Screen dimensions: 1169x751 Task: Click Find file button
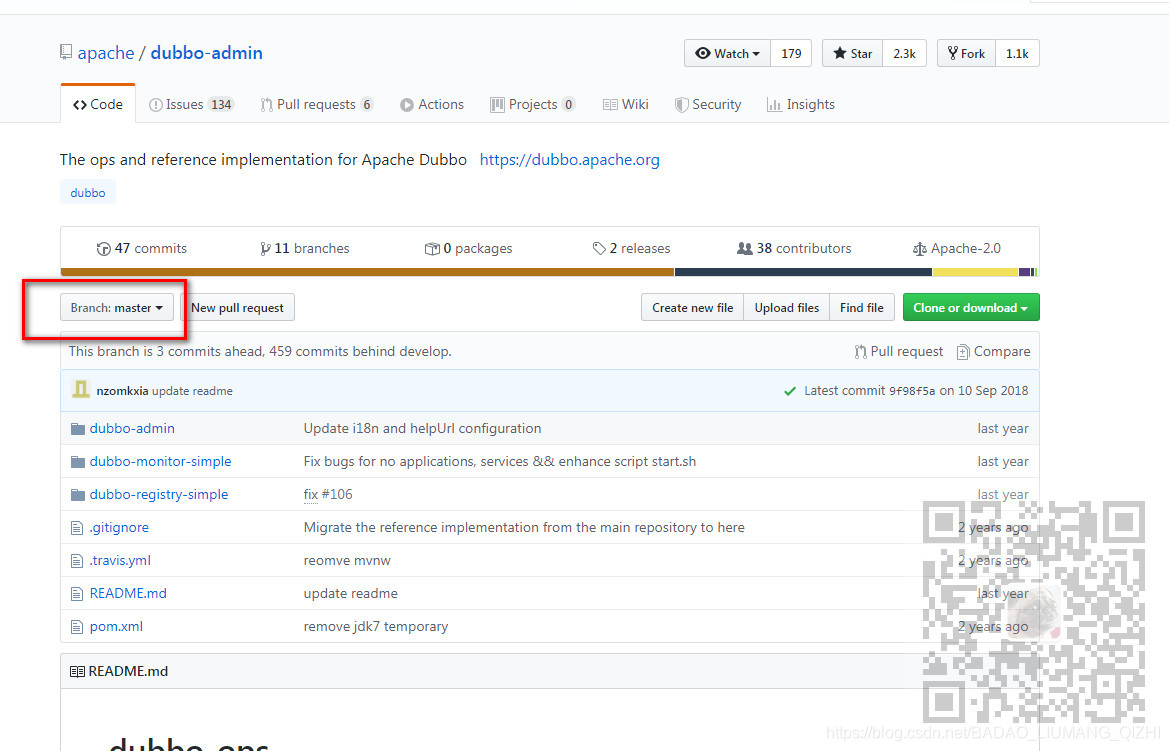click(862, 307)
